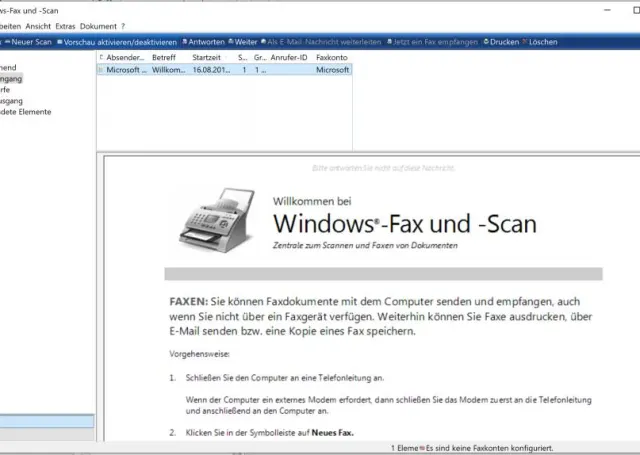The width and height of the screenshot is (640, 455).
Task: Click Bitte antworten Sie nicht notice
Action: pyautogui.click(x=383, y=168)
